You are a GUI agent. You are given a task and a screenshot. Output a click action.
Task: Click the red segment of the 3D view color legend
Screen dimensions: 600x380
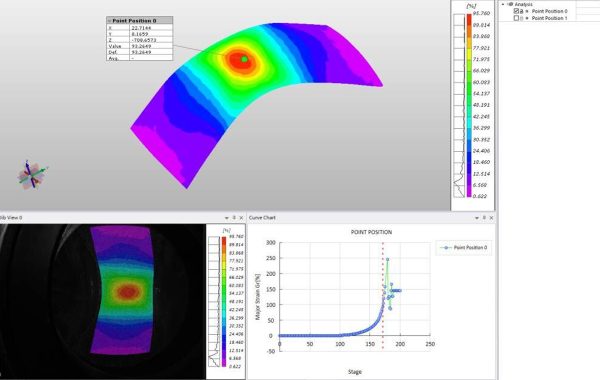coord(469,20)
